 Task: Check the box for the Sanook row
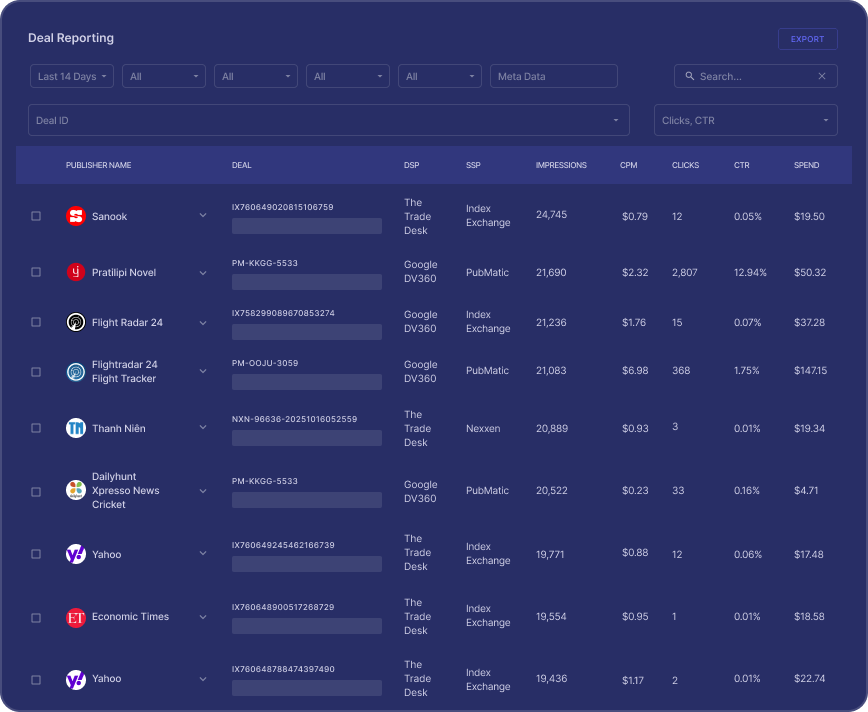tap(36, 216)
